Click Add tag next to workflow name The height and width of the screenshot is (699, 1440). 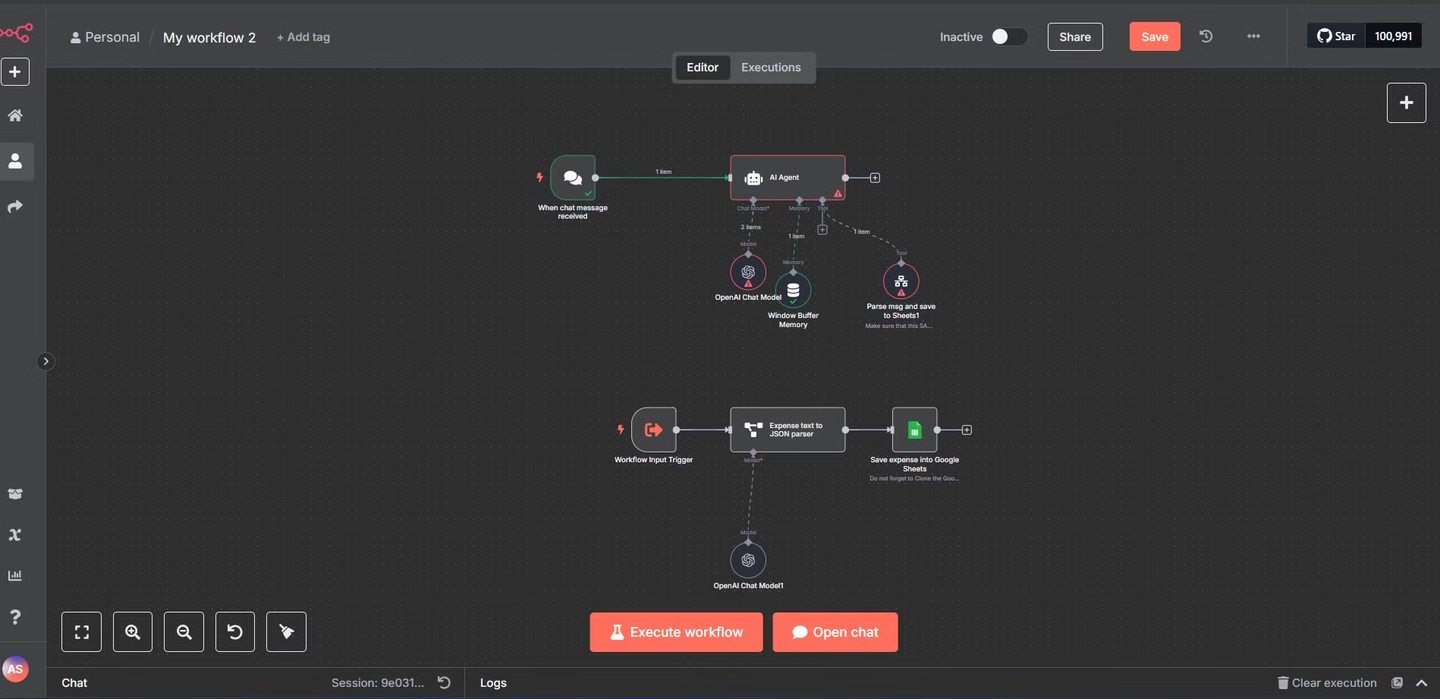pos(303,37)
